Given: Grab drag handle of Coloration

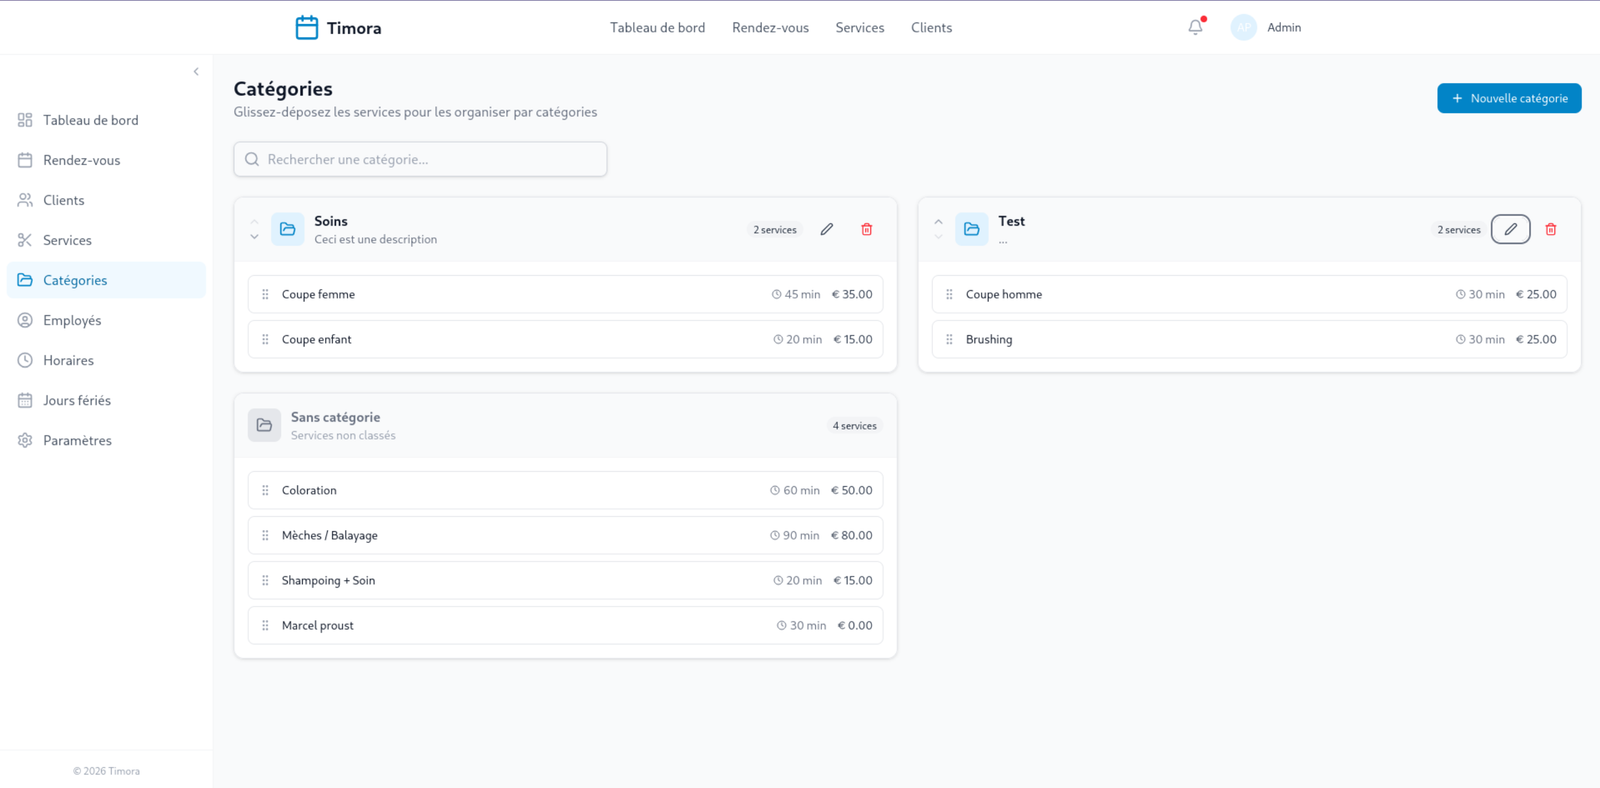Looking at the screenshot, I should tap(265, 490).
